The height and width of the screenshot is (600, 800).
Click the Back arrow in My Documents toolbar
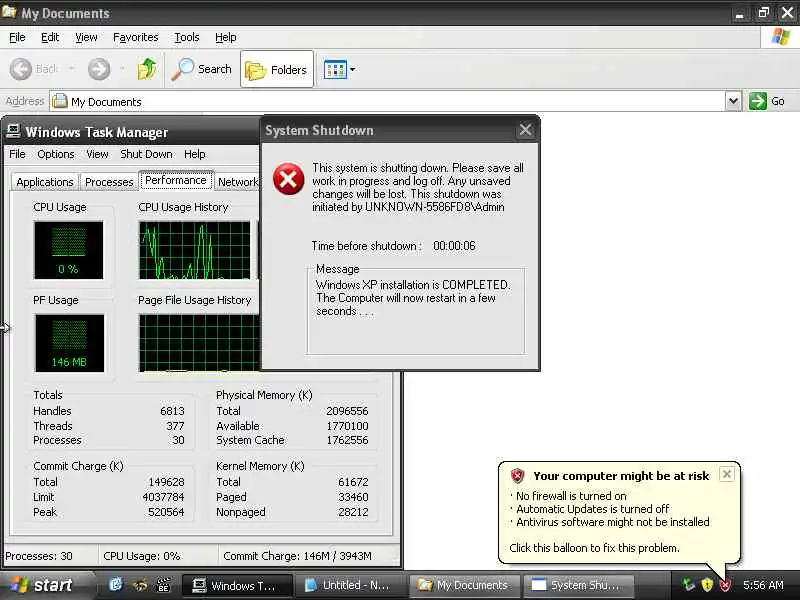point(21,69)
